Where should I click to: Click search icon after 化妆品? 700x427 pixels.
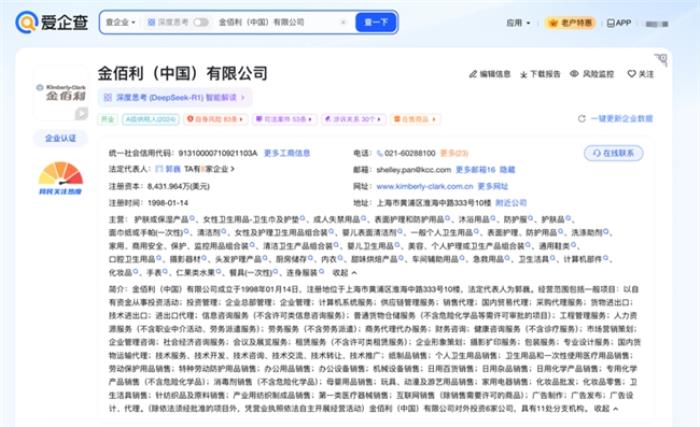(x=136, y=272)
